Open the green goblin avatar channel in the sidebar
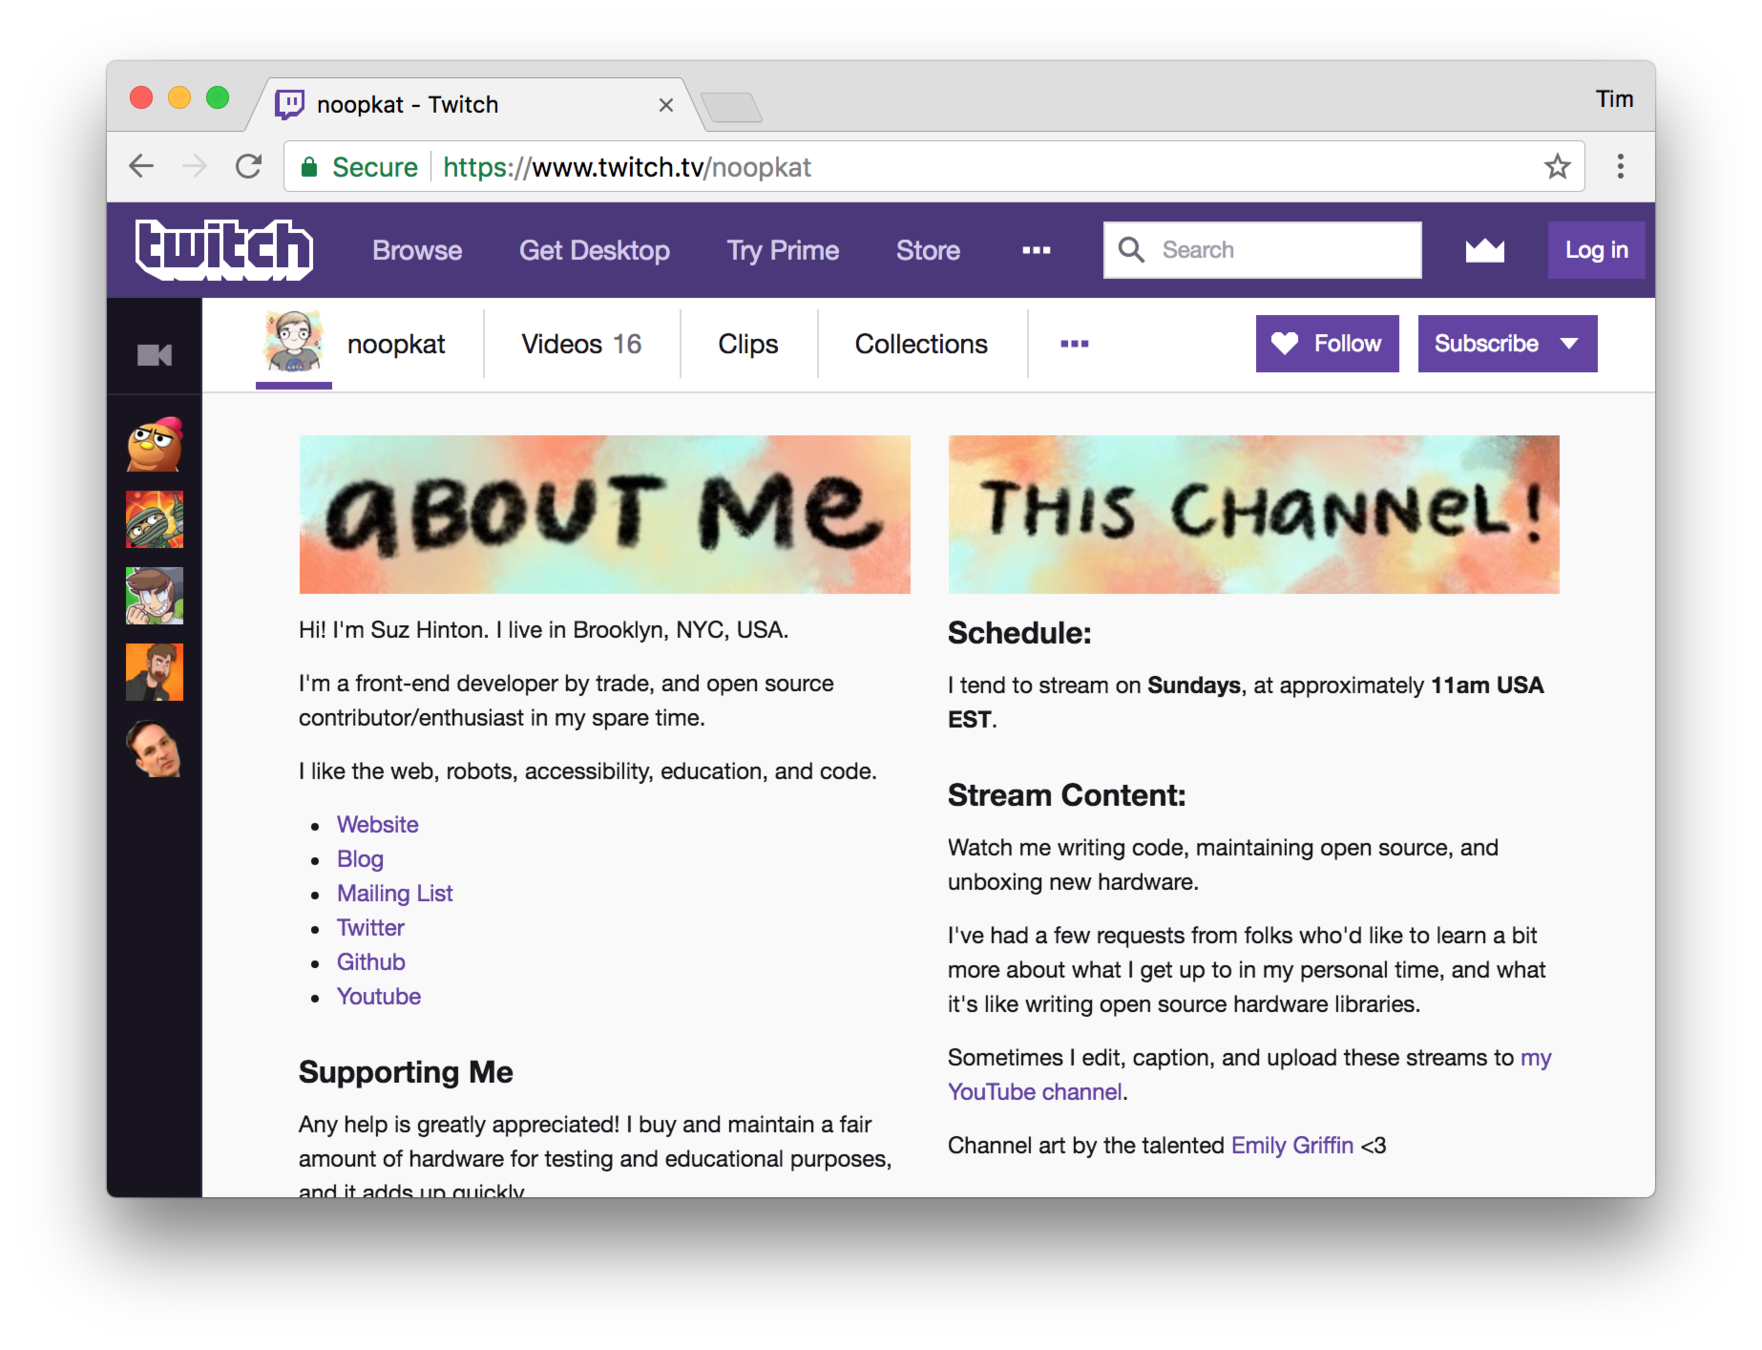 click(x=154, y=519)
